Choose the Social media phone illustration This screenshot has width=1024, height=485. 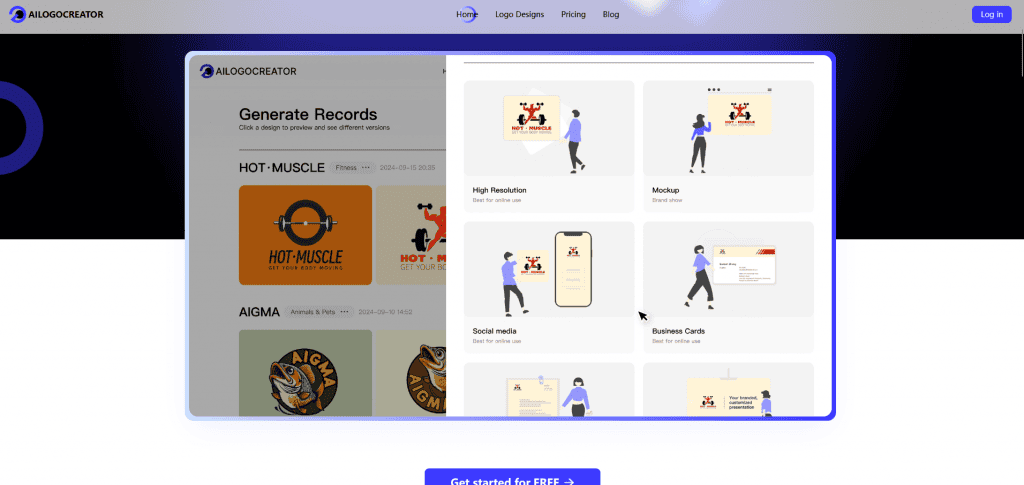(x=549, y=270)
